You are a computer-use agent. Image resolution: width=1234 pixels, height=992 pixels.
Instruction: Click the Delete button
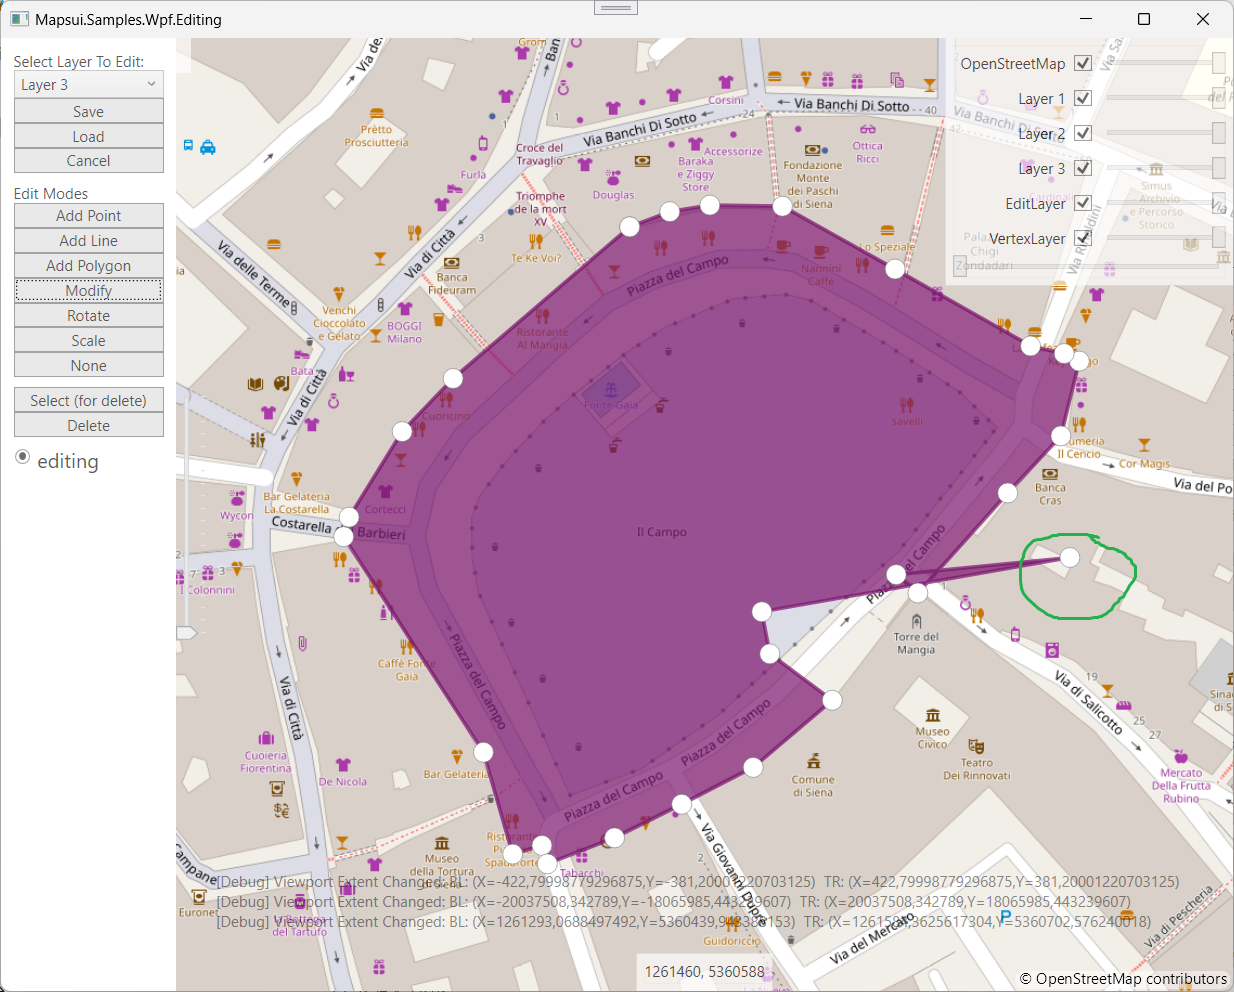[88, 424]
